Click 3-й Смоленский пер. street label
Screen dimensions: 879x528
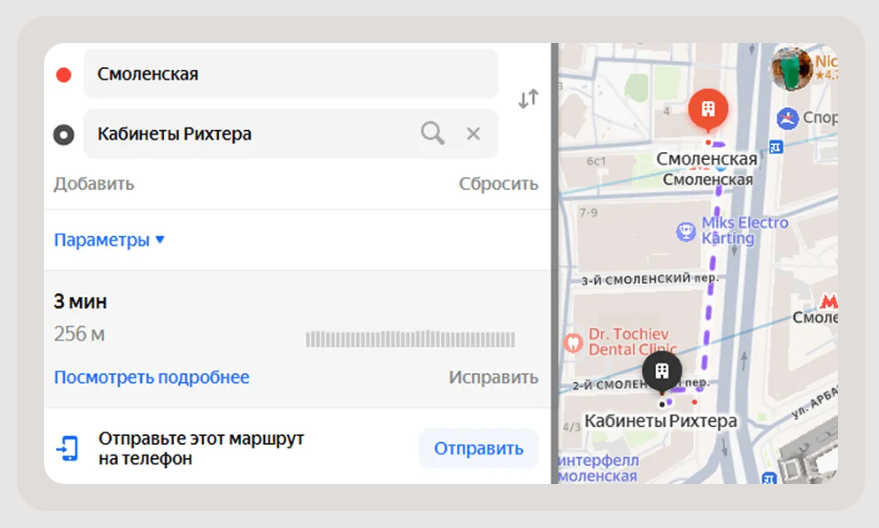(x=649, y=279)
